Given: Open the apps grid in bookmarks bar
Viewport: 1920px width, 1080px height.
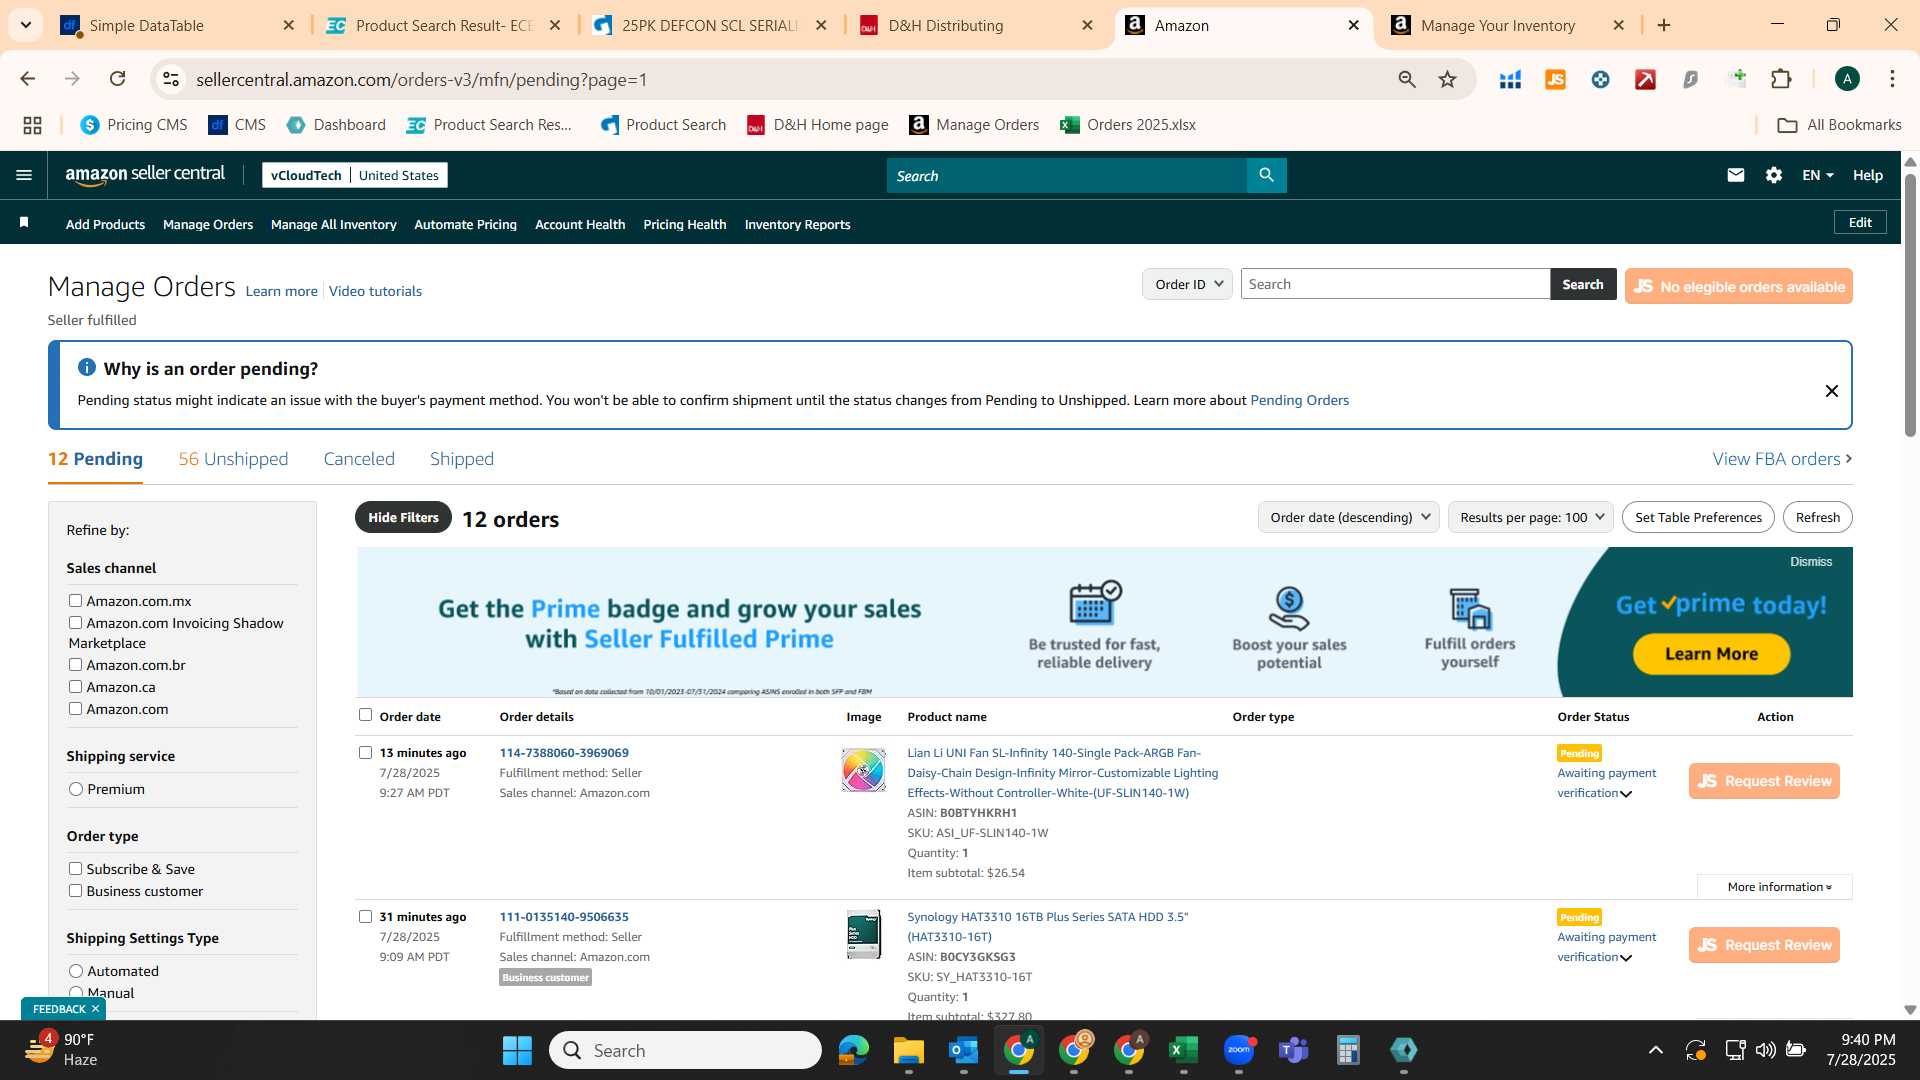Looking at the screenshot, I should pos(32,125).
